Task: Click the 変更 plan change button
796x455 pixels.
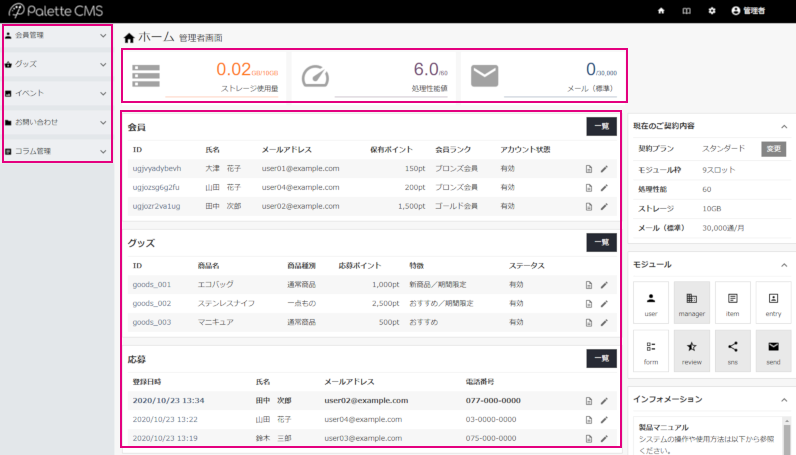Action: click(x=773, y=149)
